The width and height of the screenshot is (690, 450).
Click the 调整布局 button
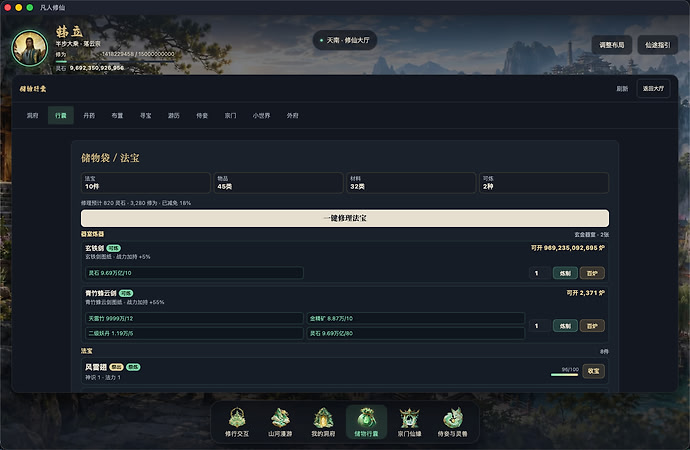[x=612, y=45]
